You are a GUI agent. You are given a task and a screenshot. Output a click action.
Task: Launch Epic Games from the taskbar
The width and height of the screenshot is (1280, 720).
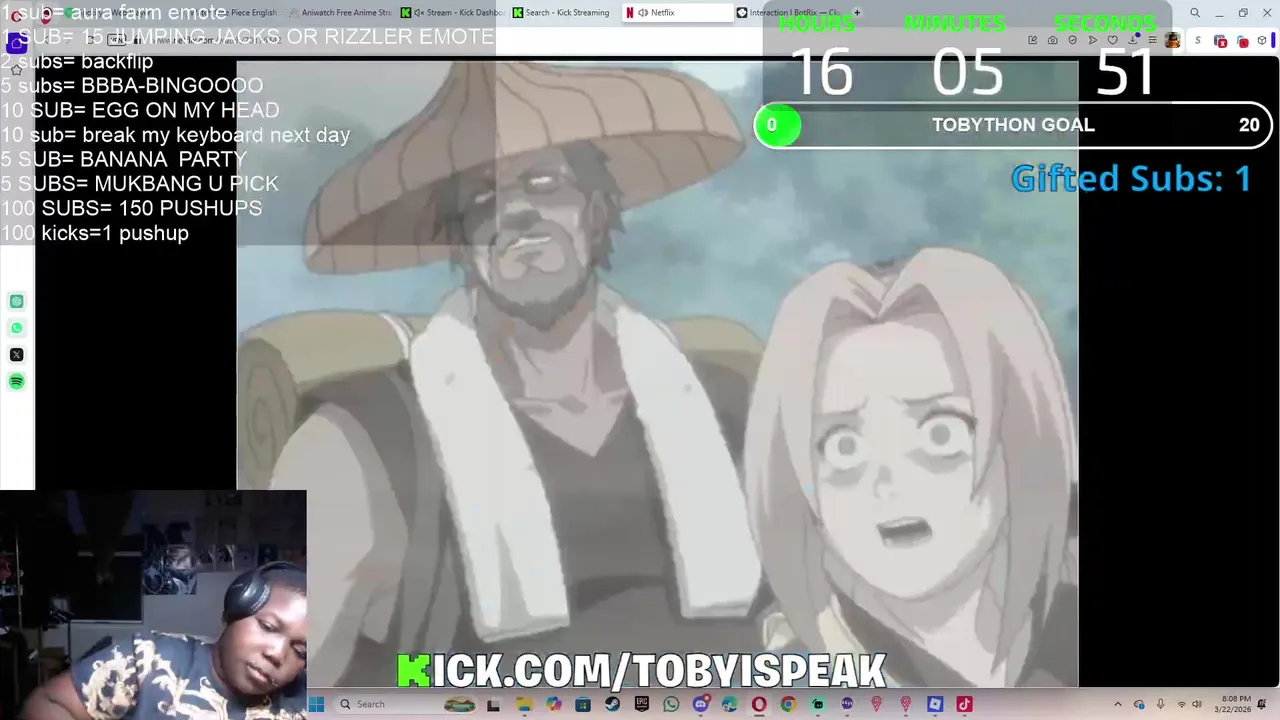(x=641, y=705)
